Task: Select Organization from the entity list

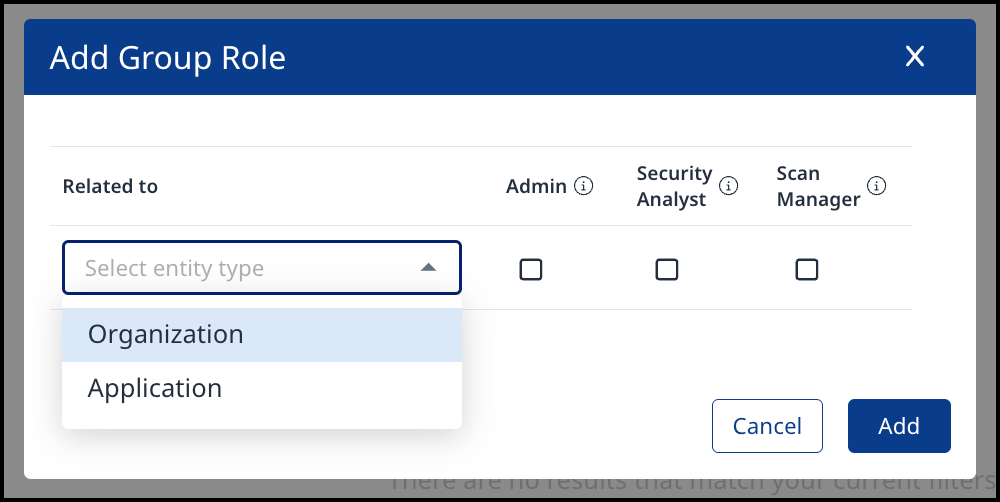Action: 166,334
